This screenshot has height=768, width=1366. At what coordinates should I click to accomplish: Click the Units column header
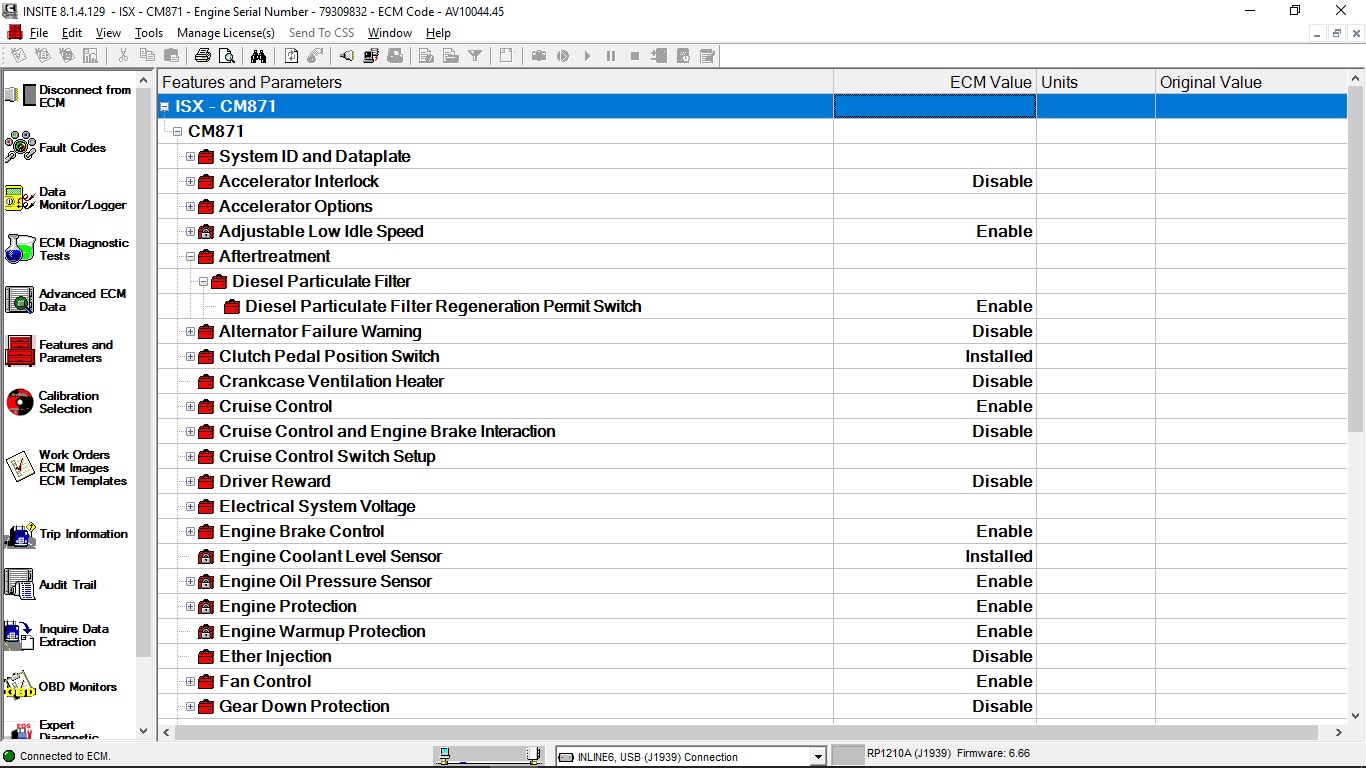tap(1096, 82)
